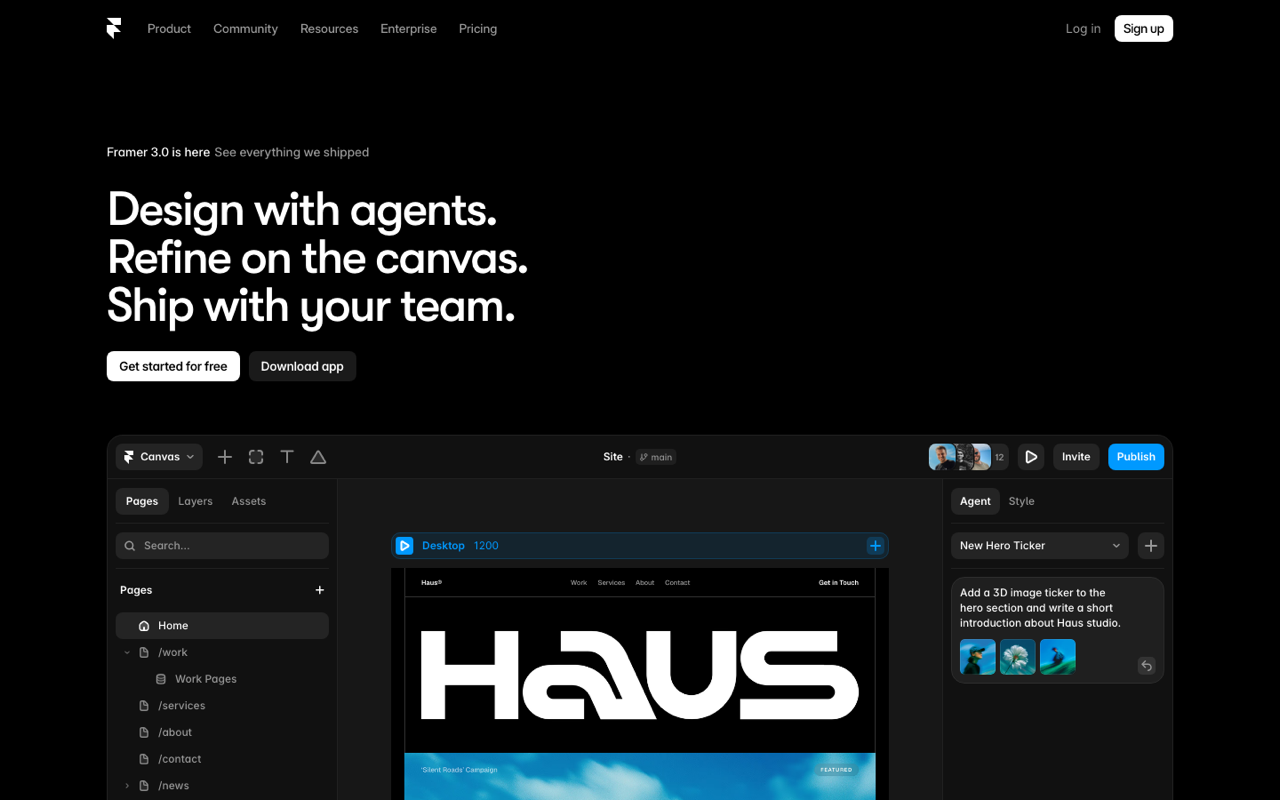Click the Invite button
The height and width of the screenshot is (800, 1280).
1076,457
